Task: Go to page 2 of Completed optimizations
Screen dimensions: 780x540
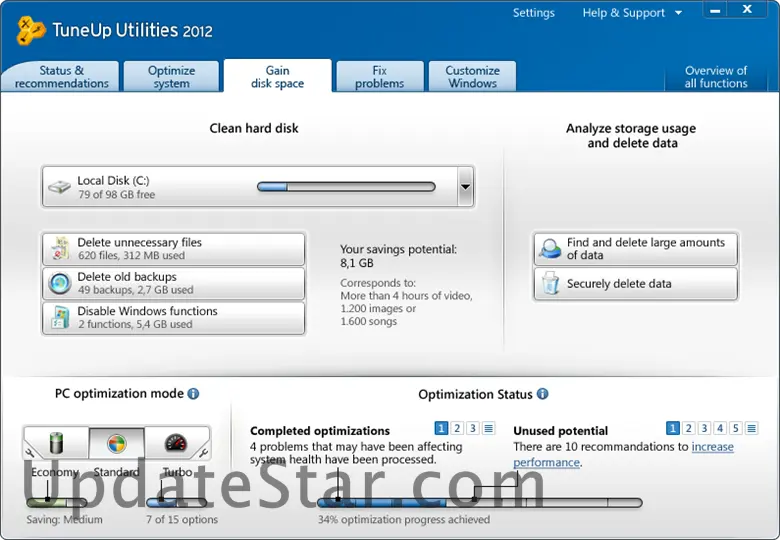Action: (x=457, y=428)
